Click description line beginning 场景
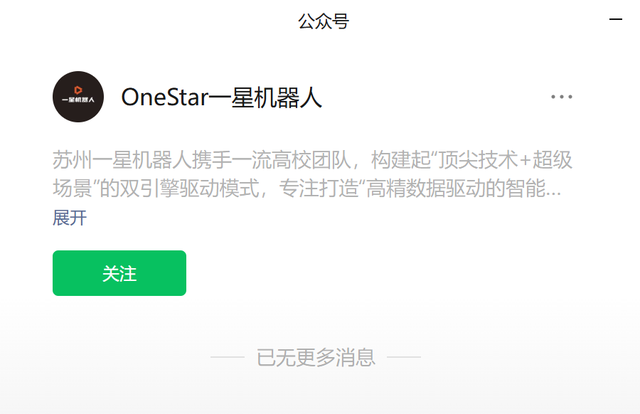Viewport: 640px width, 414px height. [x=307, y=189]
